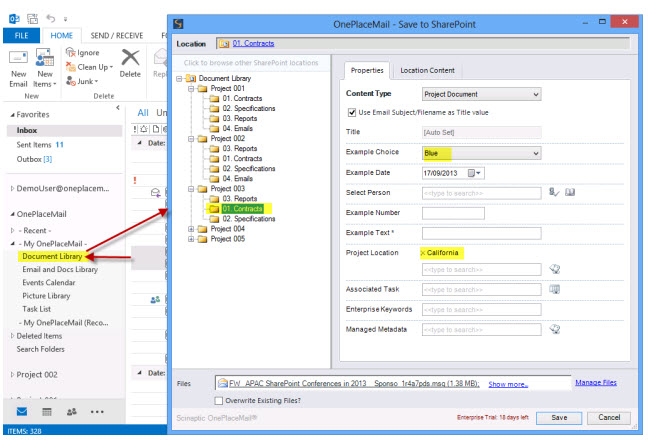
Task: Select the HOME ribbon tab
Action: [x=61, y=35]
